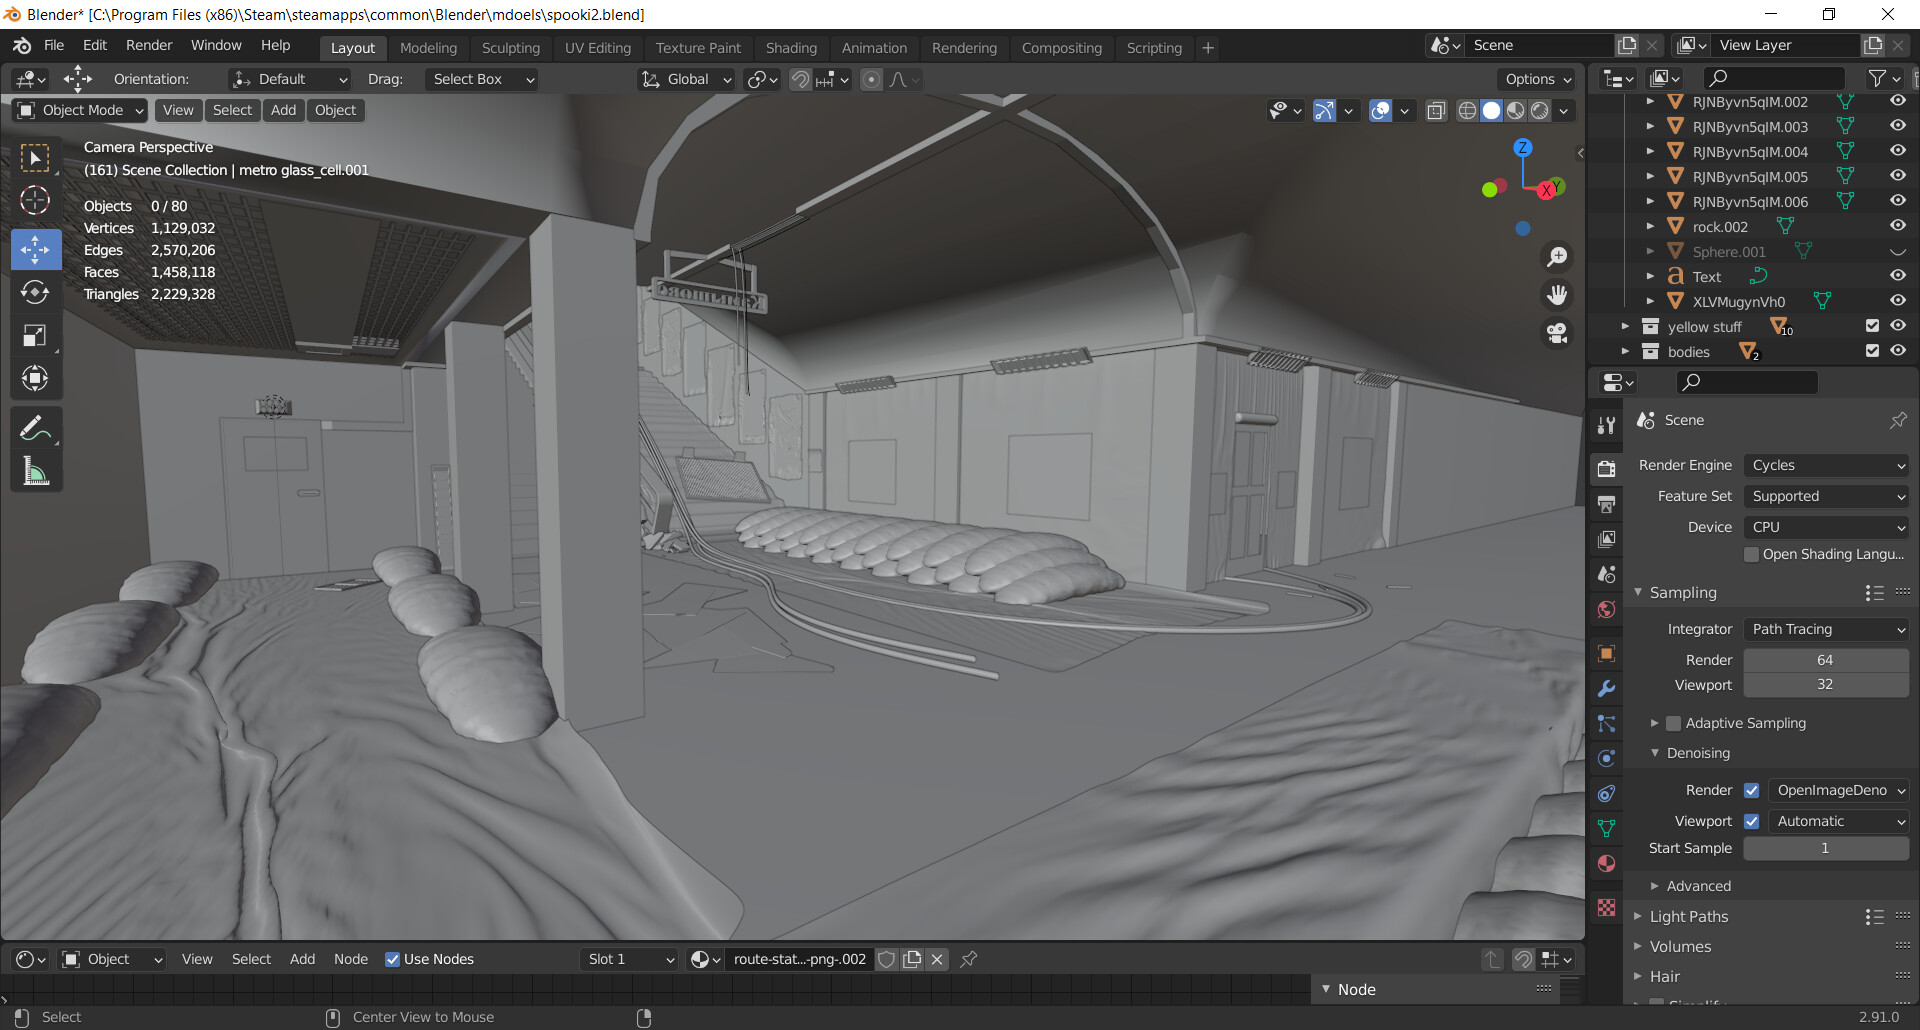Select the Move tool in toolbar
The image size is (1920, 1030).
coord(35,249)
